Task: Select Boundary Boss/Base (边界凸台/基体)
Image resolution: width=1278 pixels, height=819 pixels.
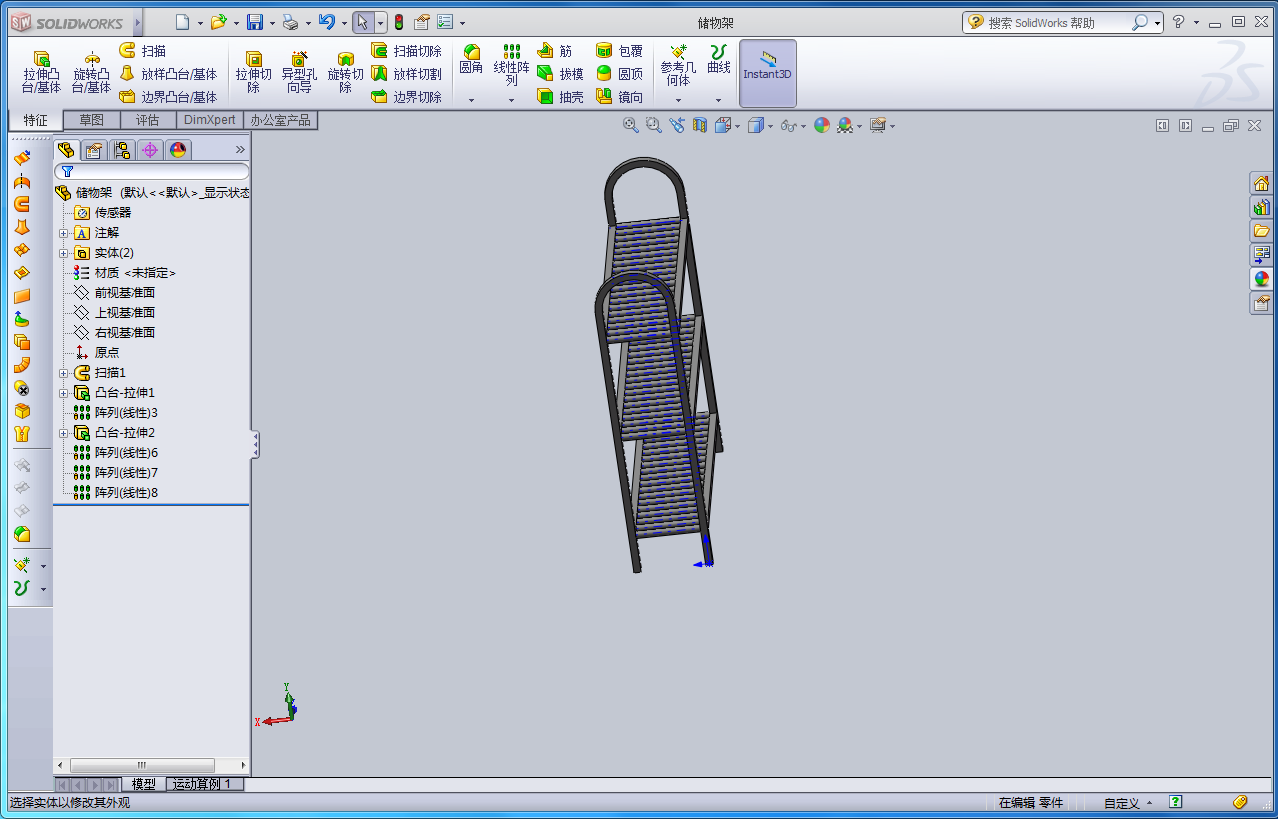Action: 168,97
